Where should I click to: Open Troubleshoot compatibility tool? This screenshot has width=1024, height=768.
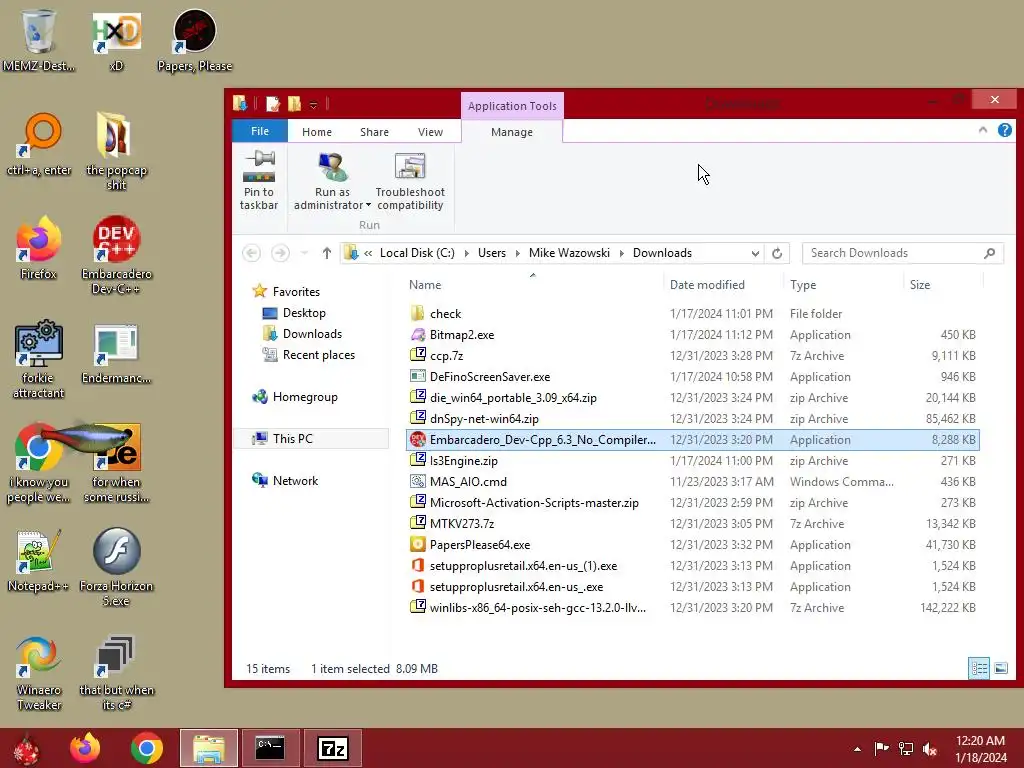pyautogui.click(x=410, y=180)
